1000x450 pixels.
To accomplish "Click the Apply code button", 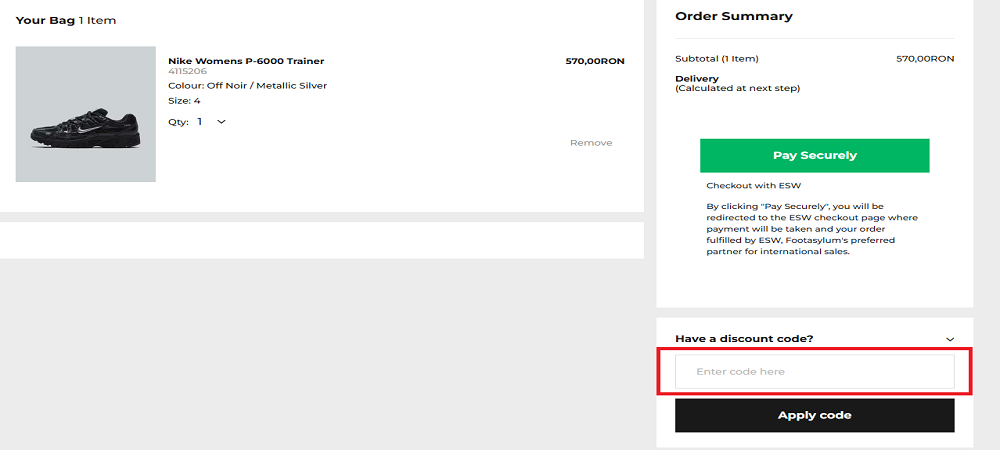I will coord(814,415).
